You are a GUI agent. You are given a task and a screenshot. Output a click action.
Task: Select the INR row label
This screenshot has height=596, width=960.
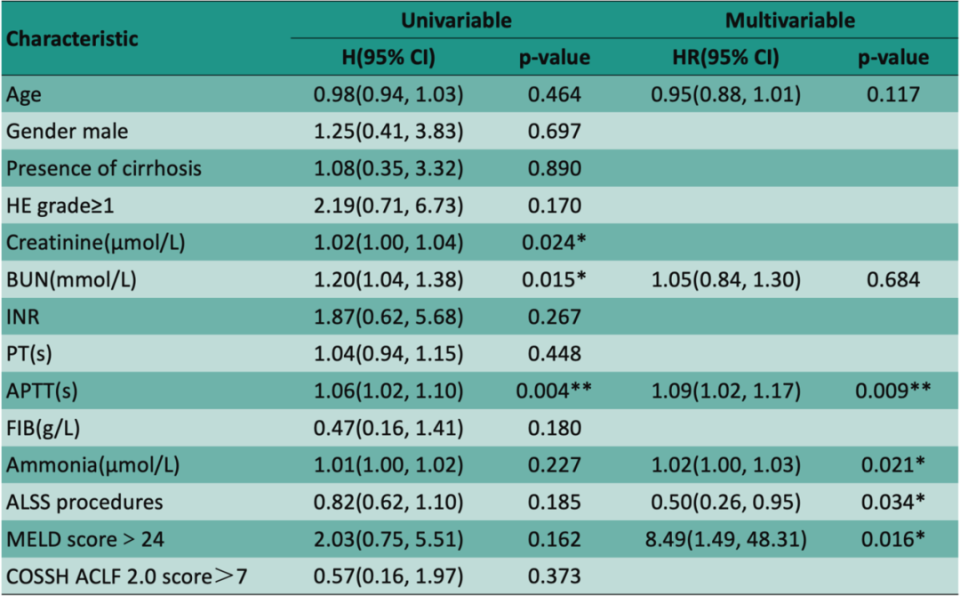pos(22,317)
